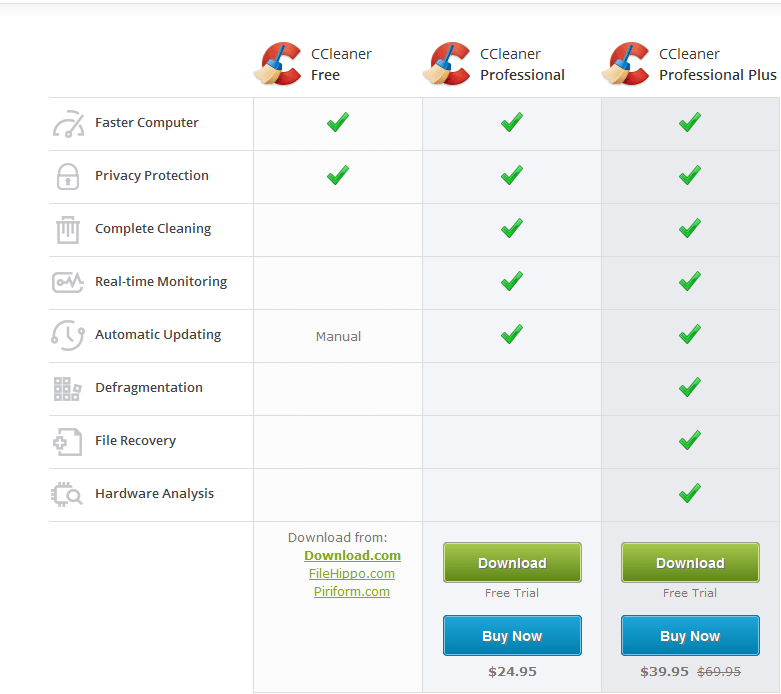The height and width of the screenshot is (694, 781).
Task: Click the 'Manual' text in Free column
Action: (x=338, y=337)
